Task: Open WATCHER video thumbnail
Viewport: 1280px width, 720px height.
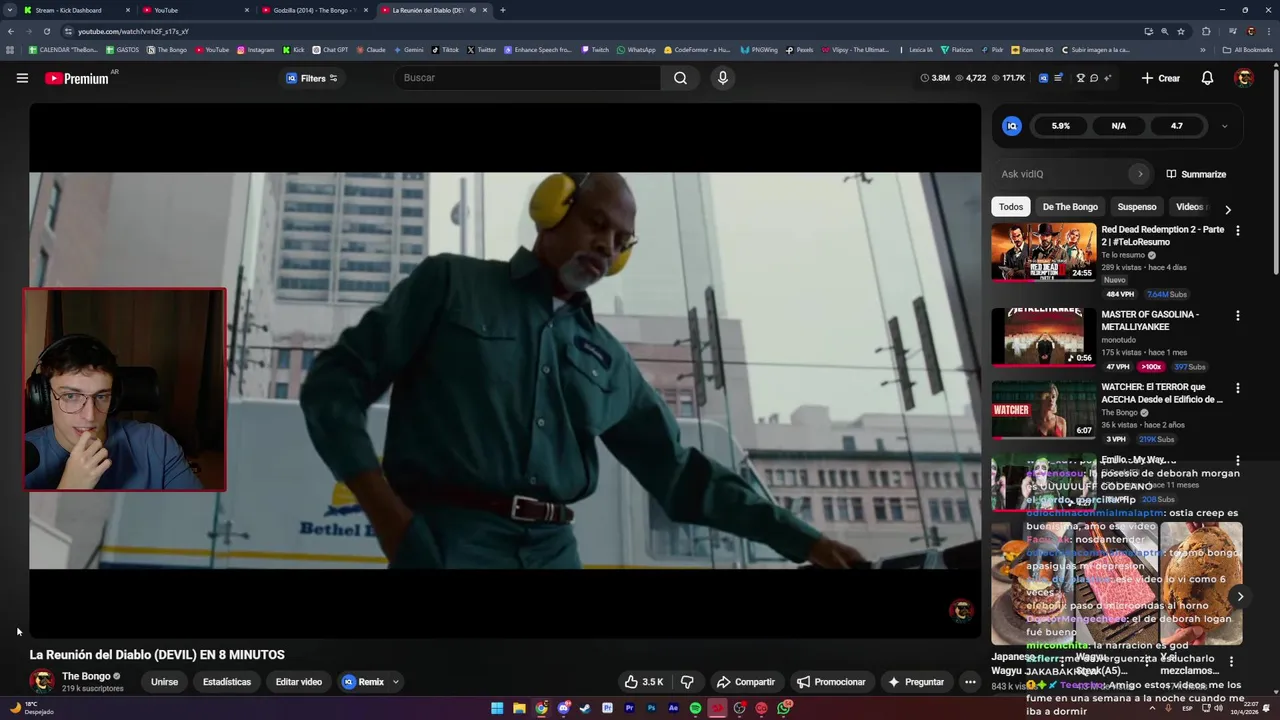Action: (1043, 409)
